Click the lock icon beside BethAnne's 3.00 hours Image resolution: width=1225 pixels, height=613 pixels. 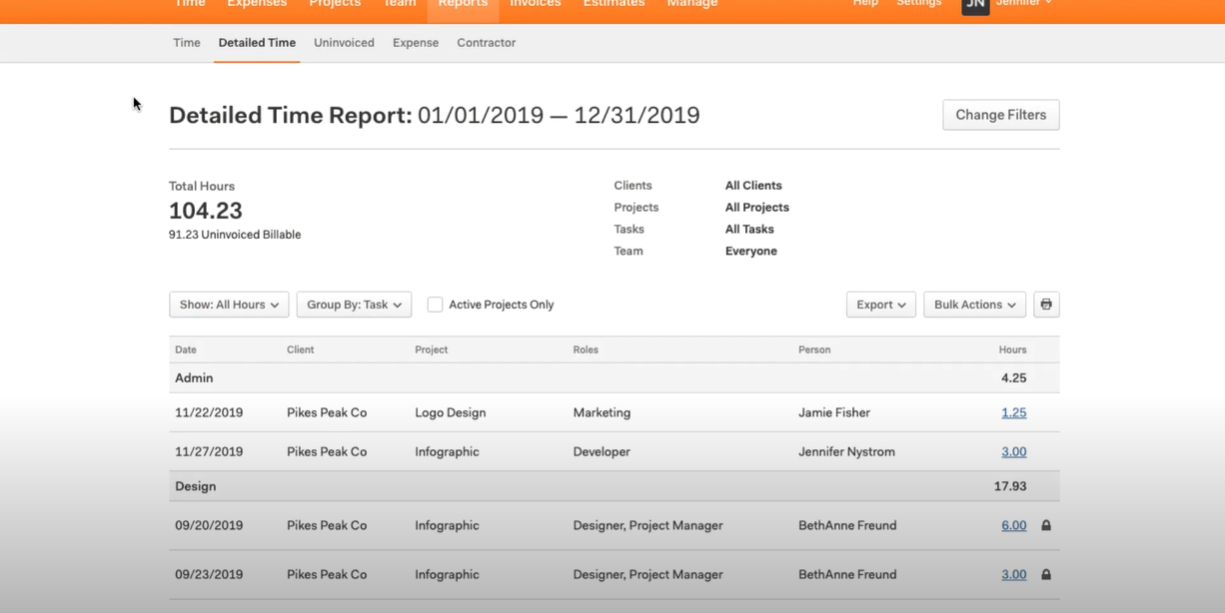(1046, 574)
